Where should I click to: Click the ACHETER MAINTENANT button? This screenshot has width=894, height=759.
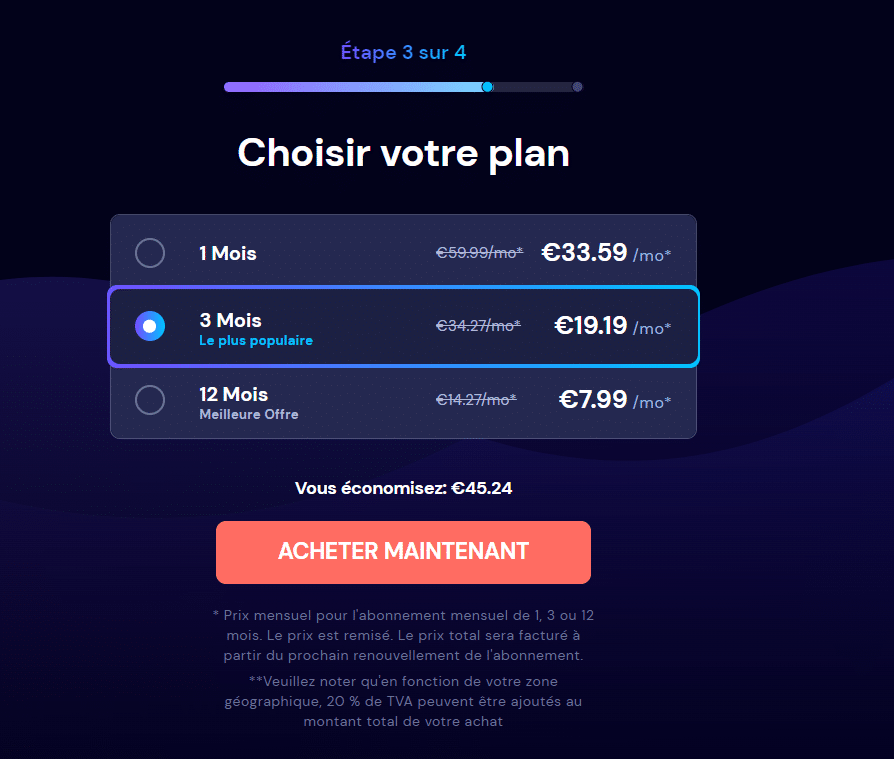403,552
